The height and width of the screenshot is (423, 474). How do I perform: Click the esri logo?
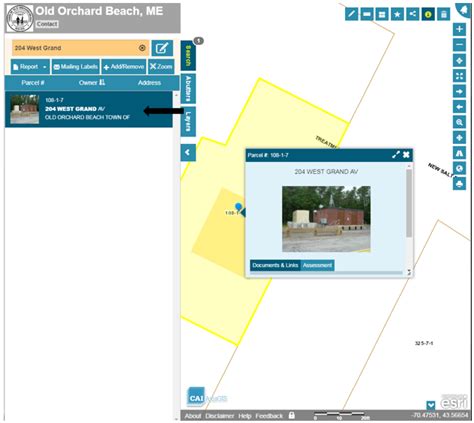click(454, 402)
